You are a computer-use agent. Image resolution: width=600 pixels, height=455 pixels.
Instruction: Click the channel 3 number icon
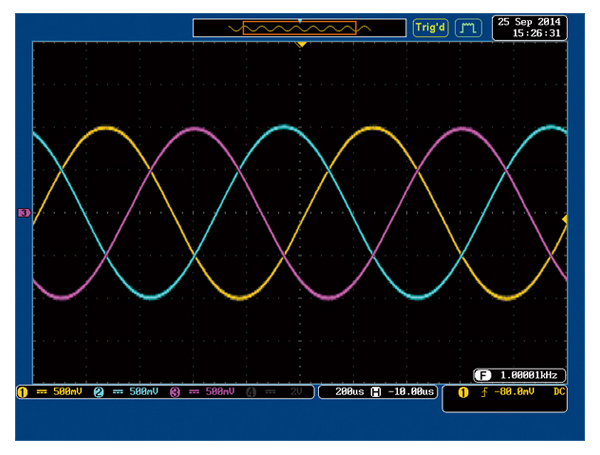coord(175,392)
